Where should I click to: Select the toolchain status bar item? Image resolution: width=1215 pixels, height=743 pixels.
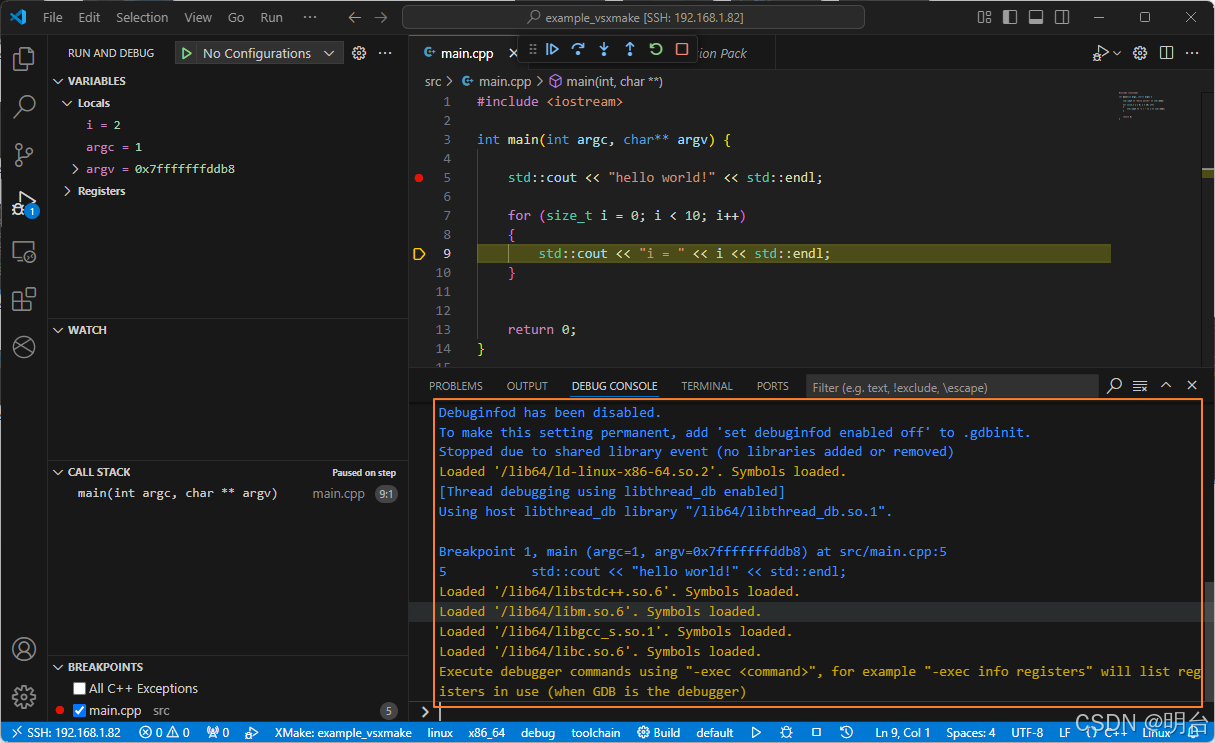tap(596, 733)
